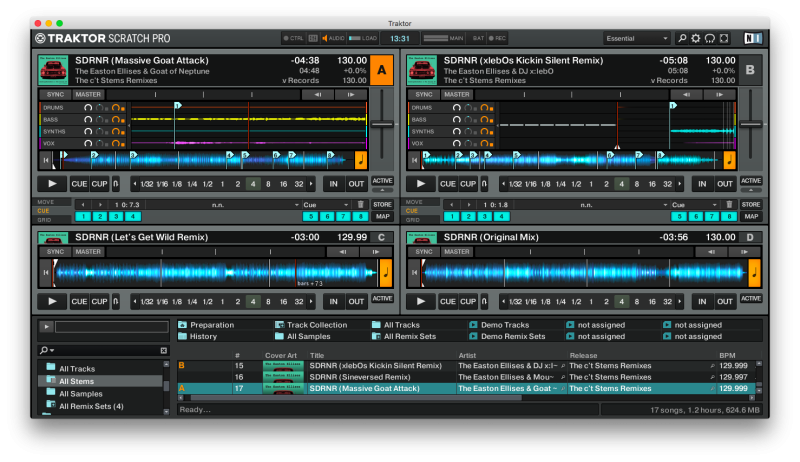Show larger loop sizes on Deck A
The image size is (800, 462).
coord(311,184)
